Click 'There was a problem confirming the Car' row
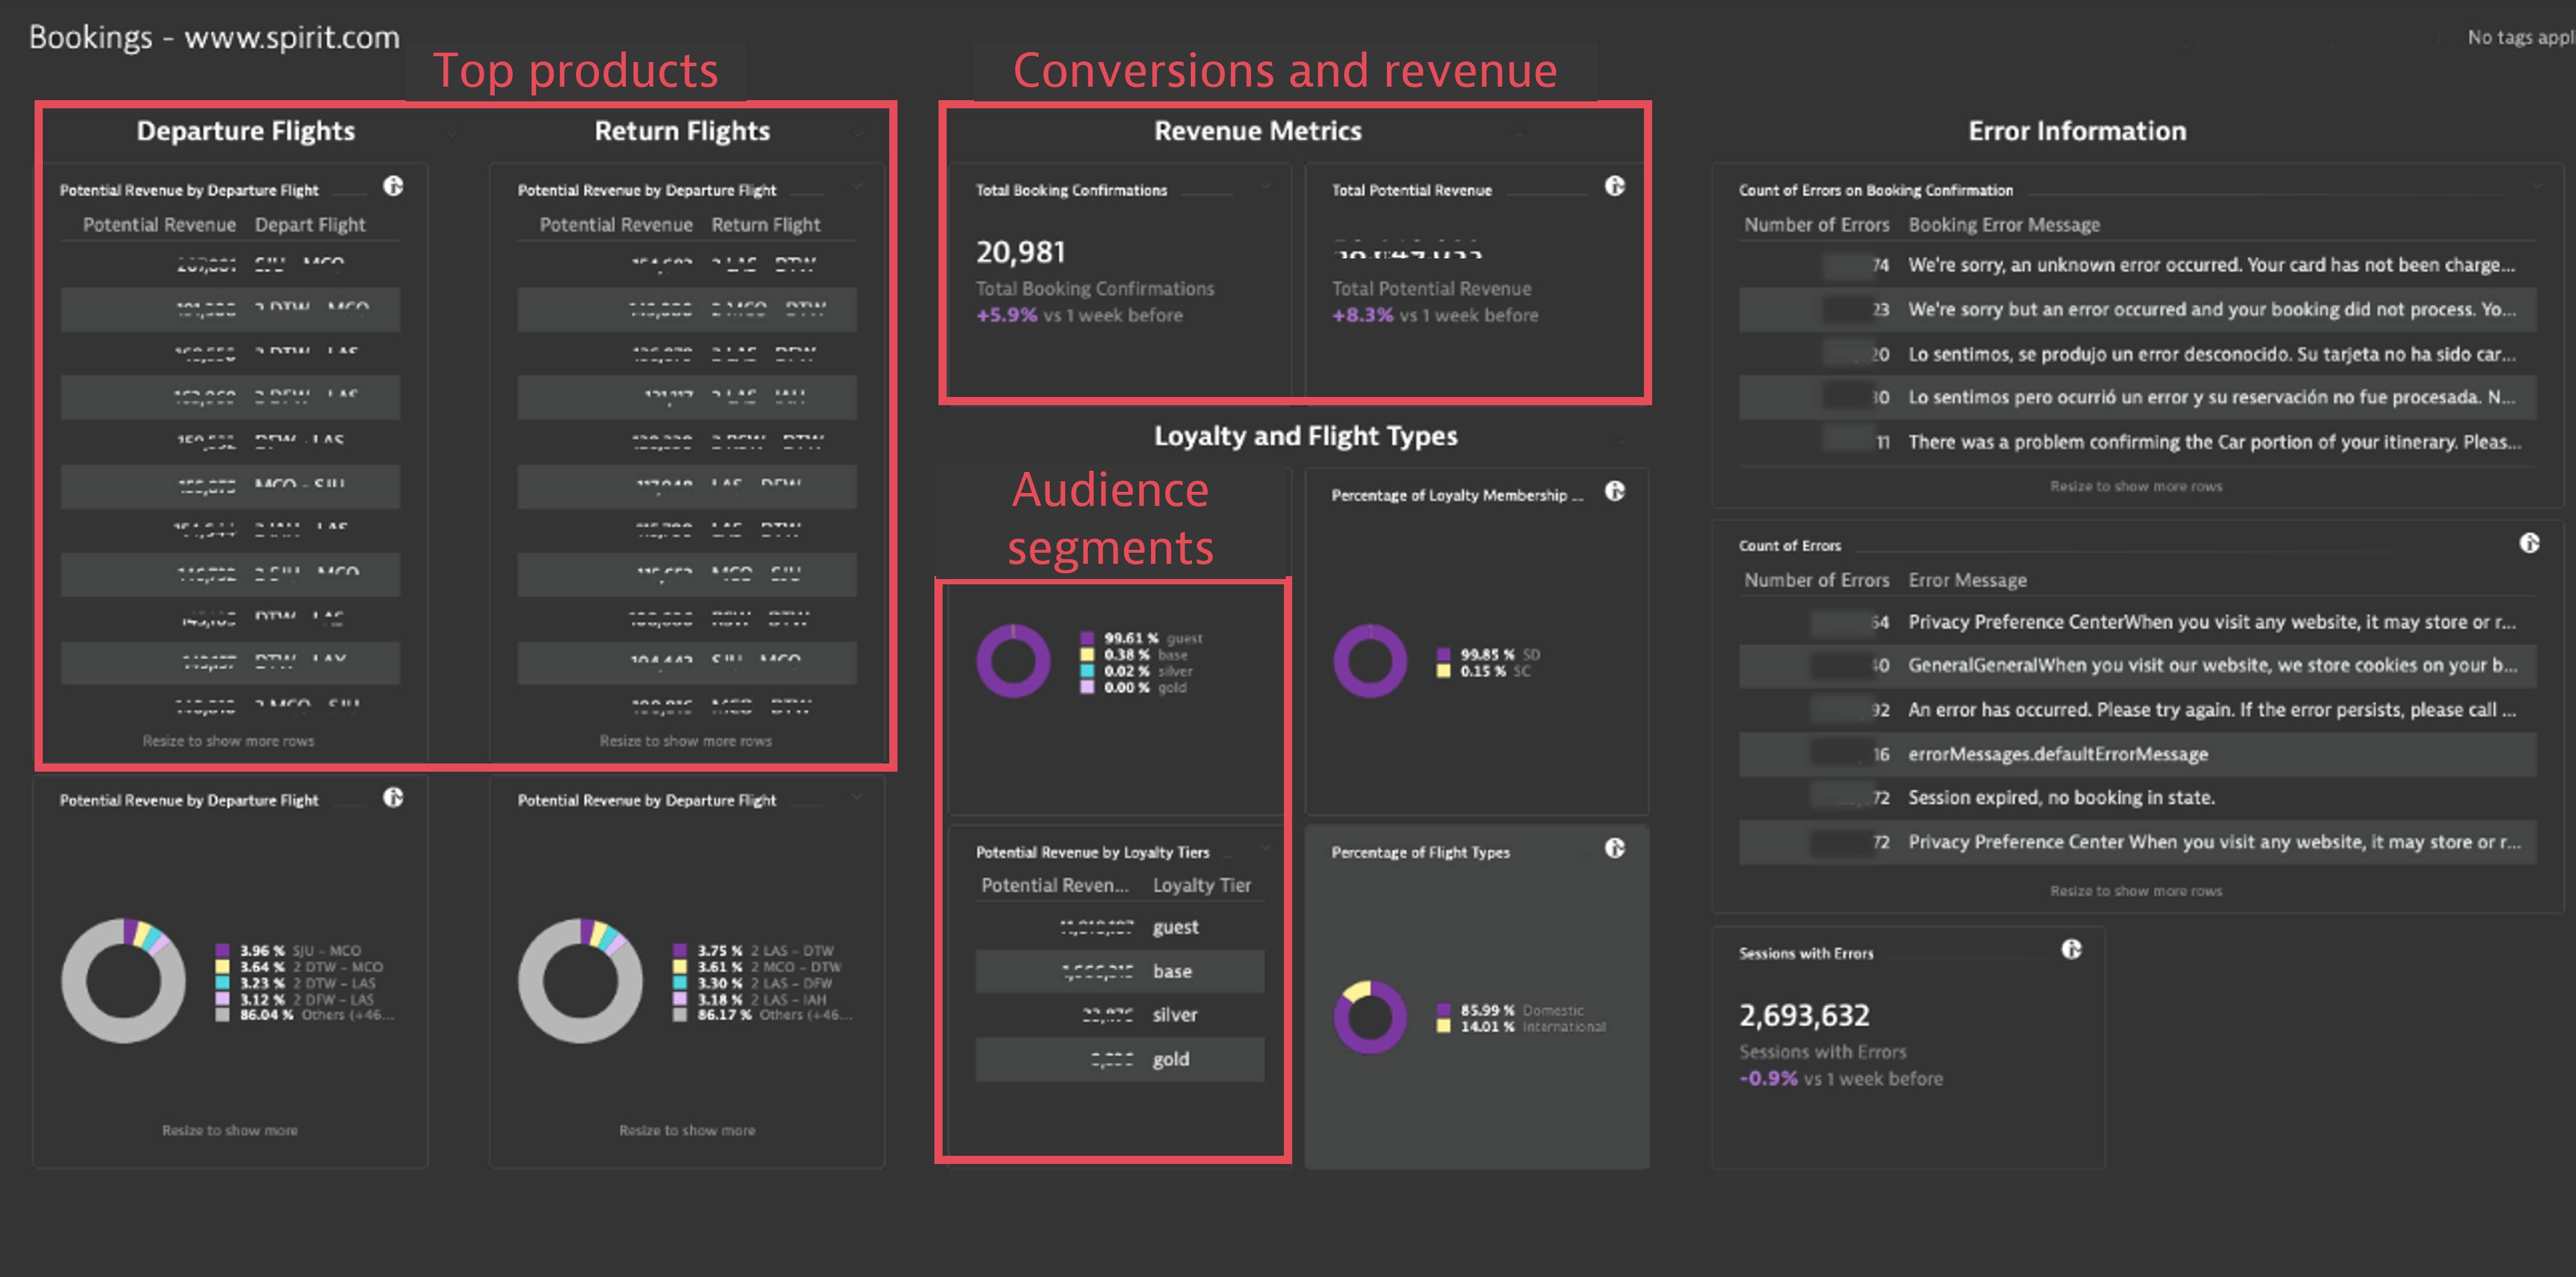Screen dimensions: 2576x1277 coord(2138,442)
